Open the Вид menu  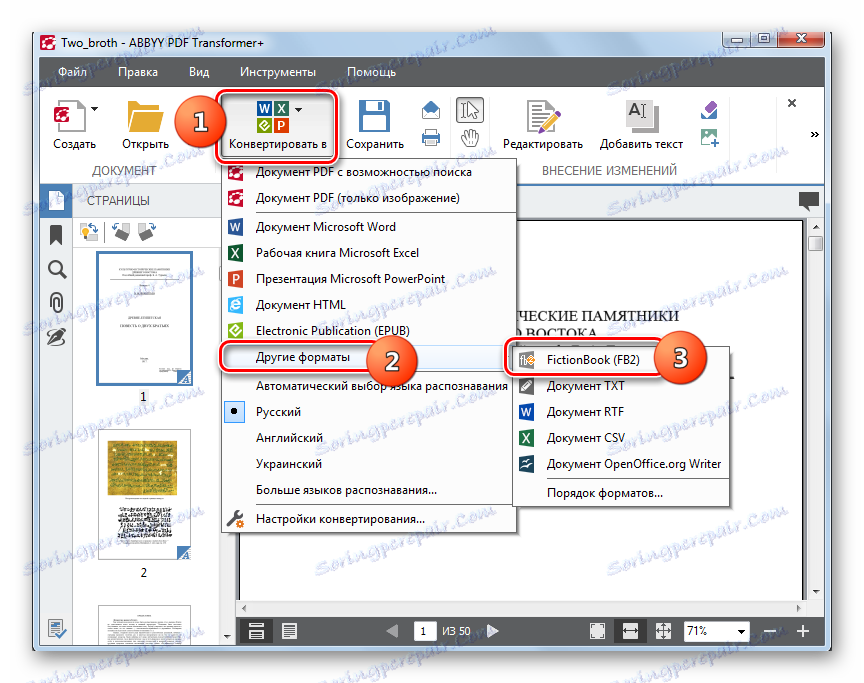[199, 72]
